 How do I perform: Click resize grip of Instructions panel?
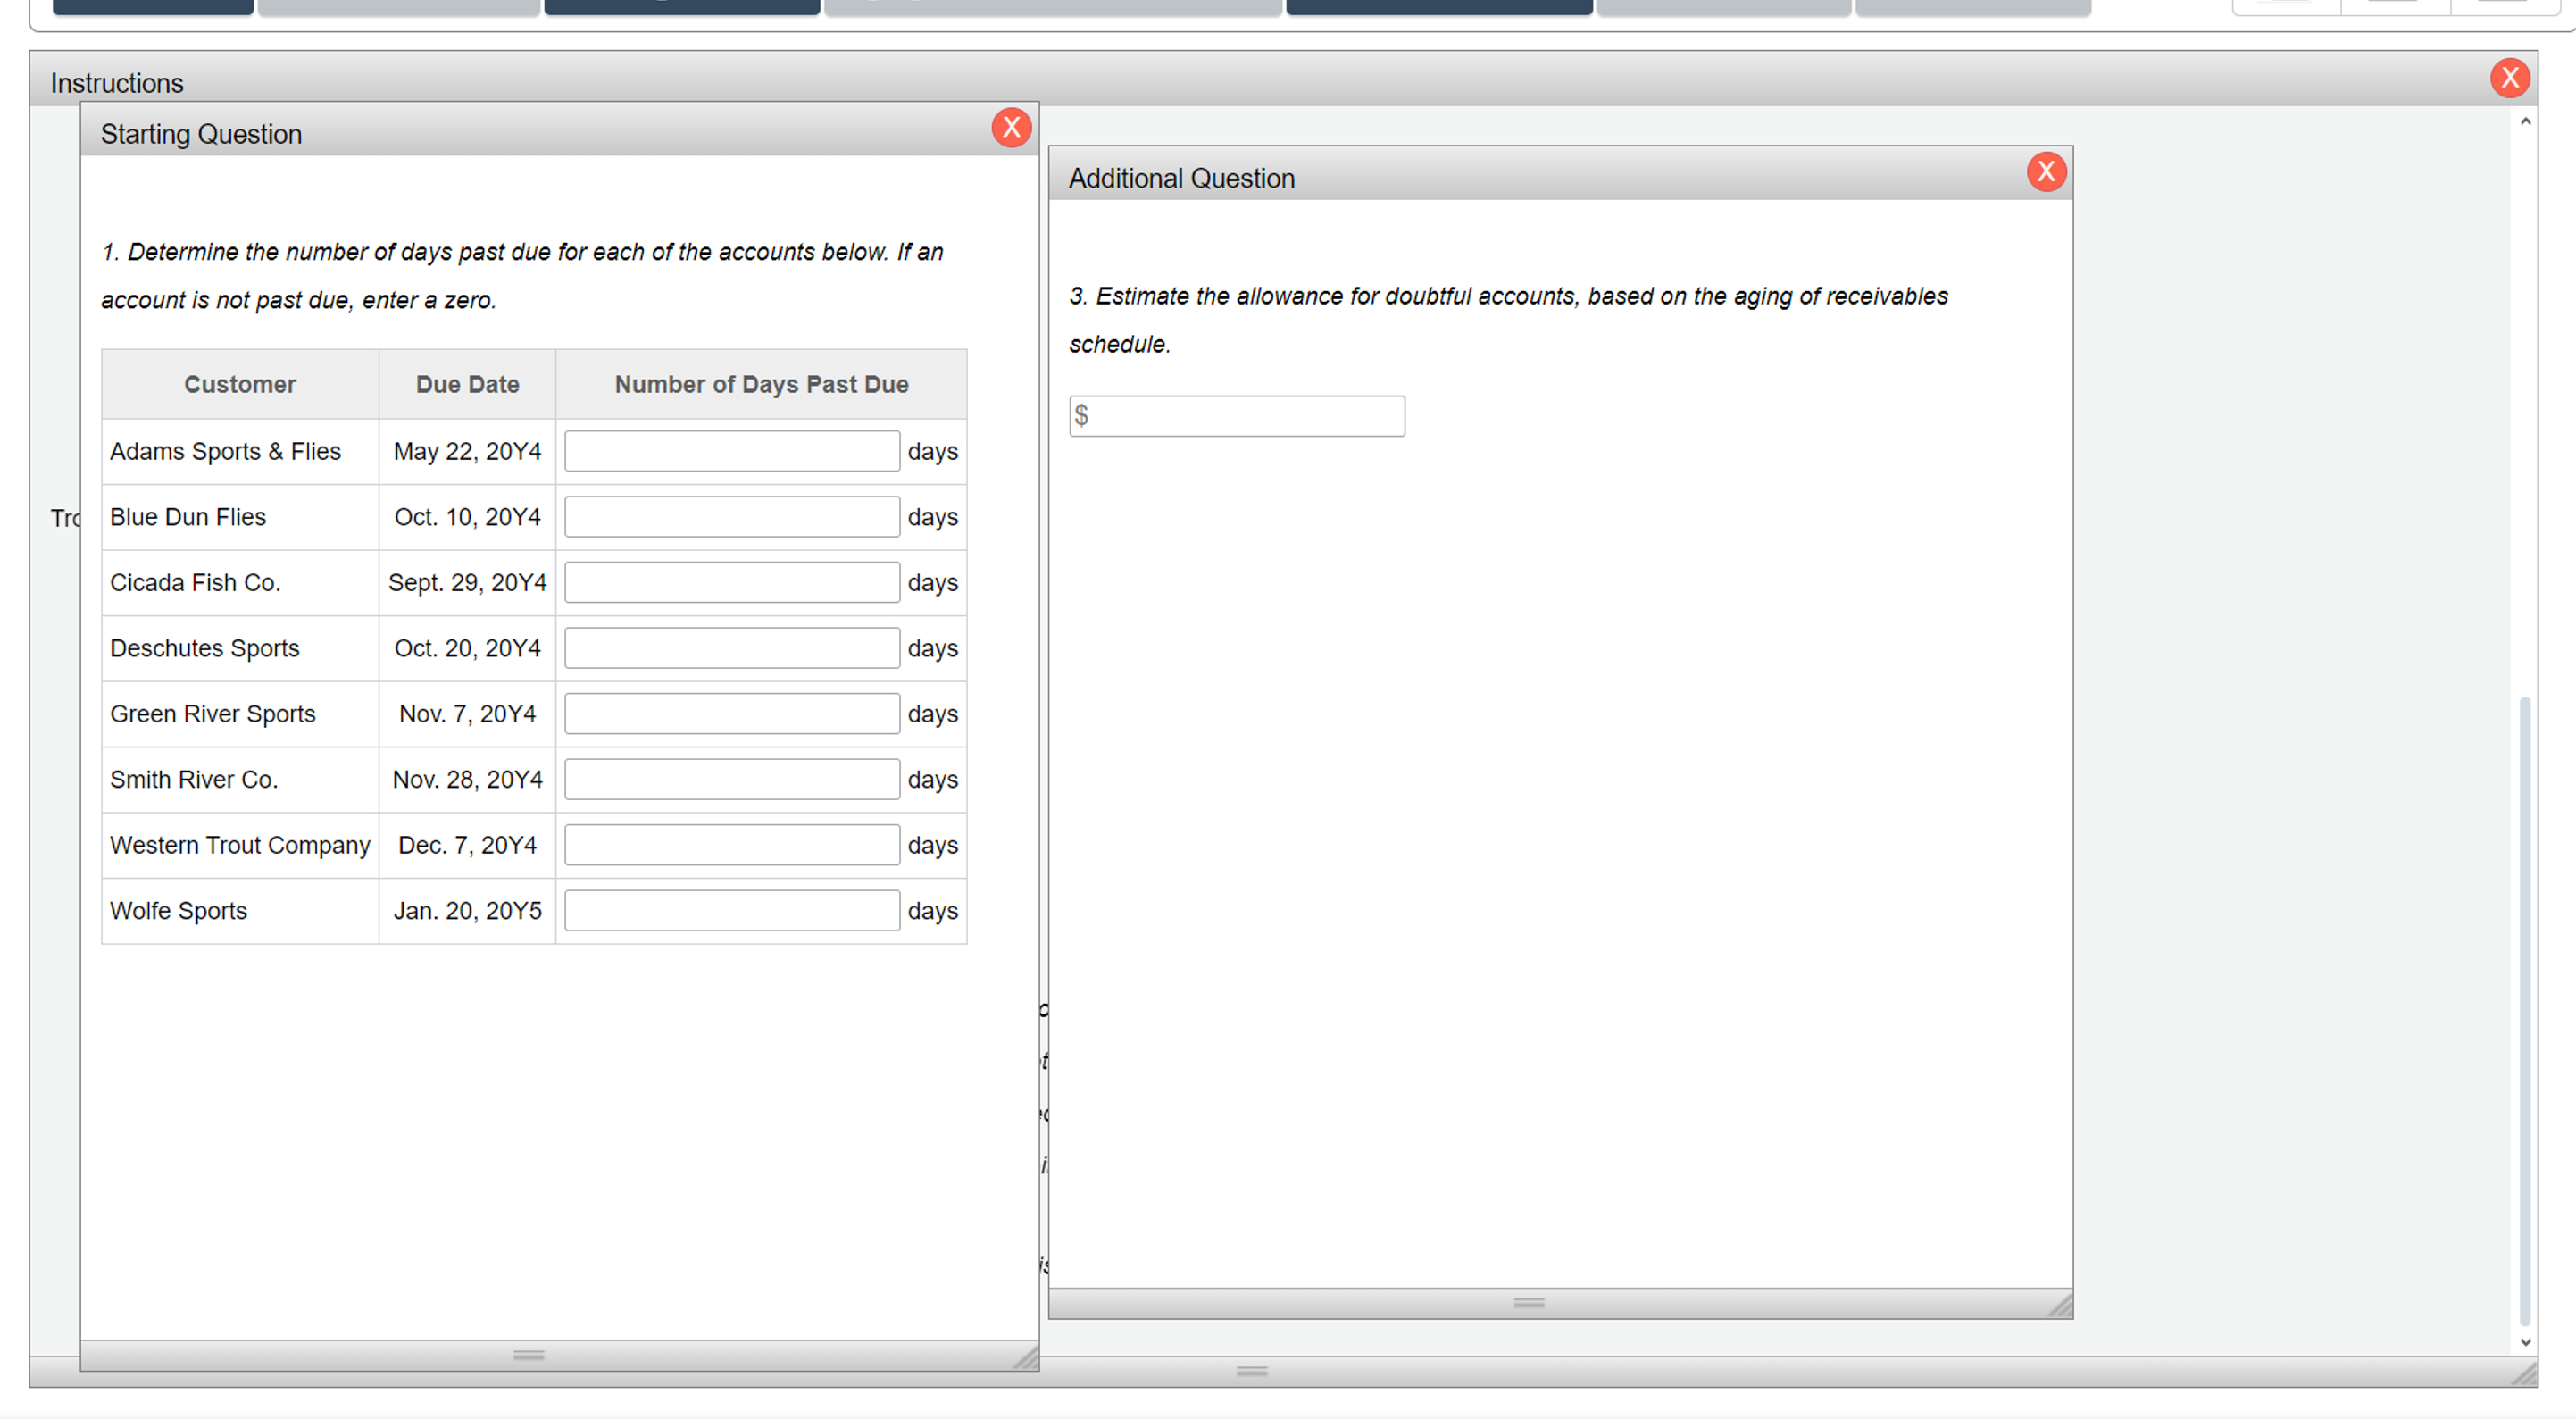pyautogui.click(x=2524, y=1374)
